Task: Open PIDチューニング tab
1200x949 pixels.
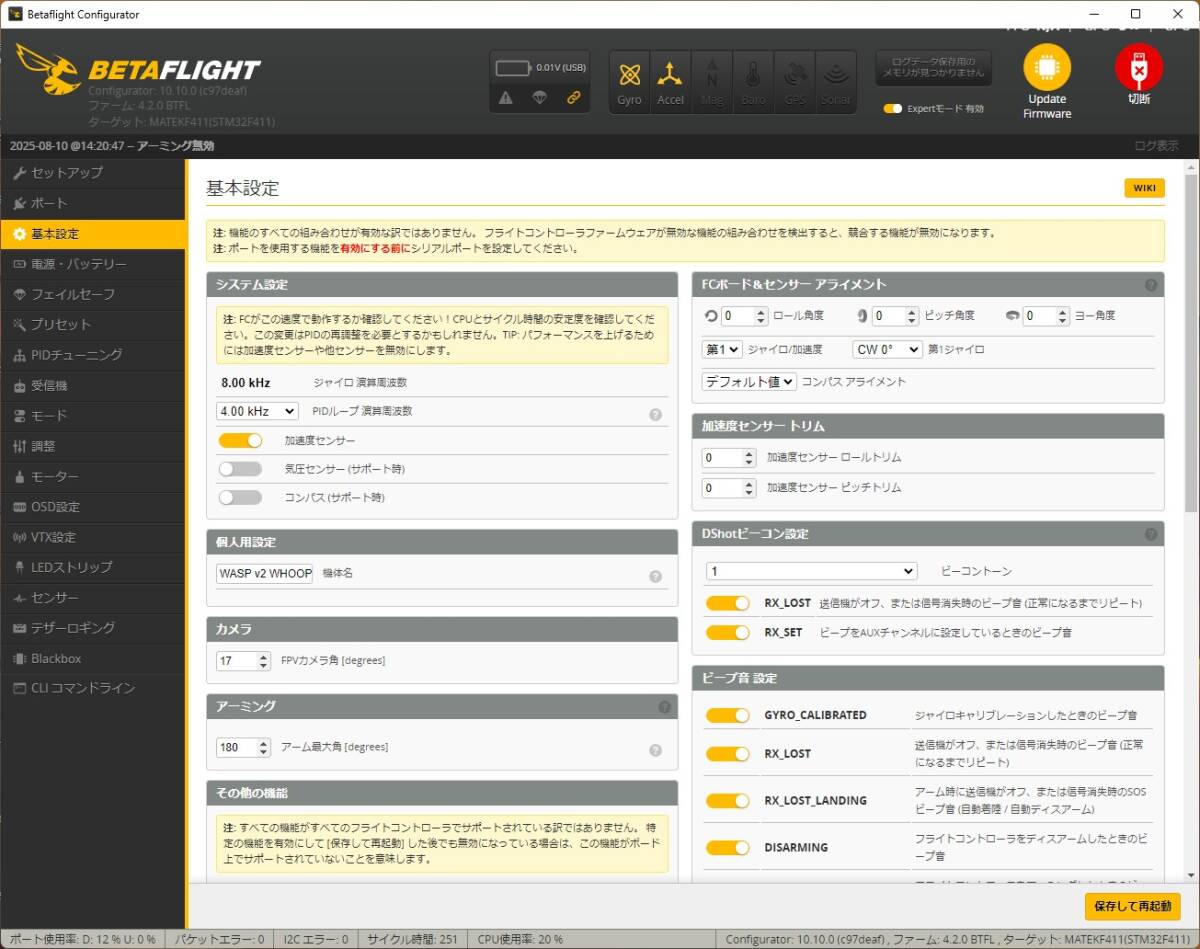Action: (93, 355)
